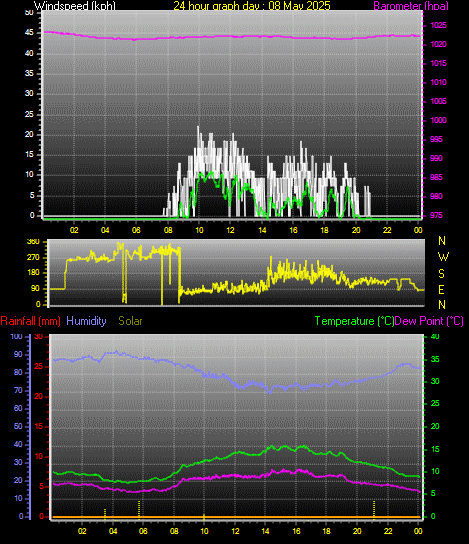Viewport: 469px width, 544px height.
Task: Click the 1025 barometer scale value
Action: 438,25
